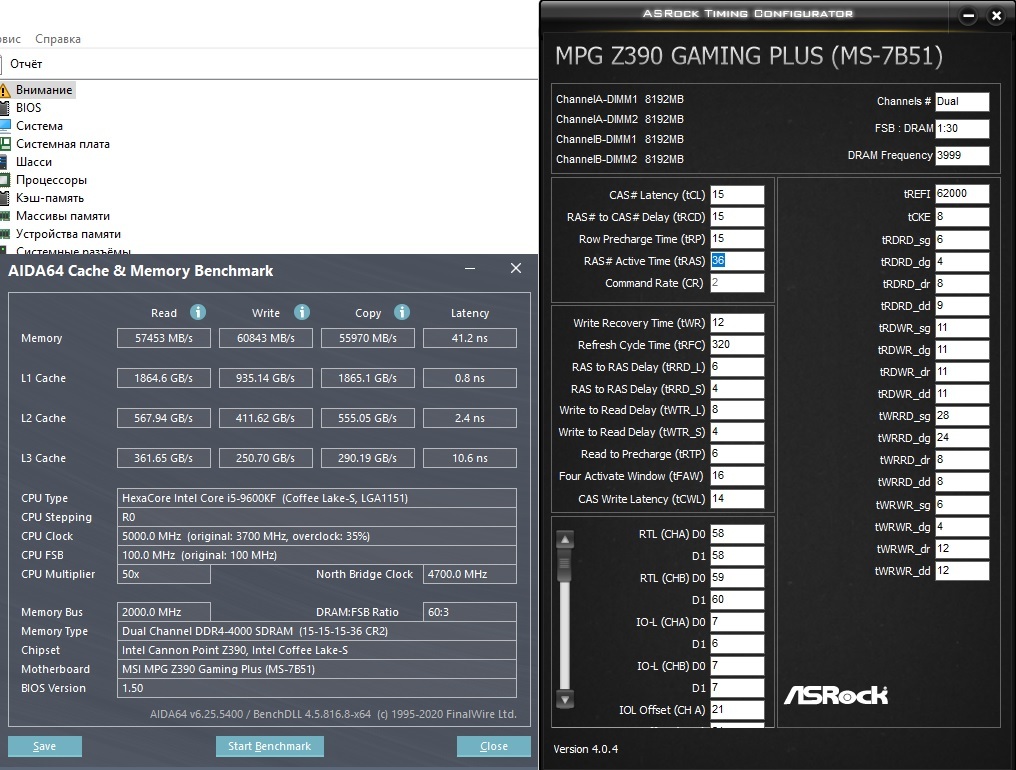Click the Системная плата board icon
The image size is (1016, 770).
[5, 144]
